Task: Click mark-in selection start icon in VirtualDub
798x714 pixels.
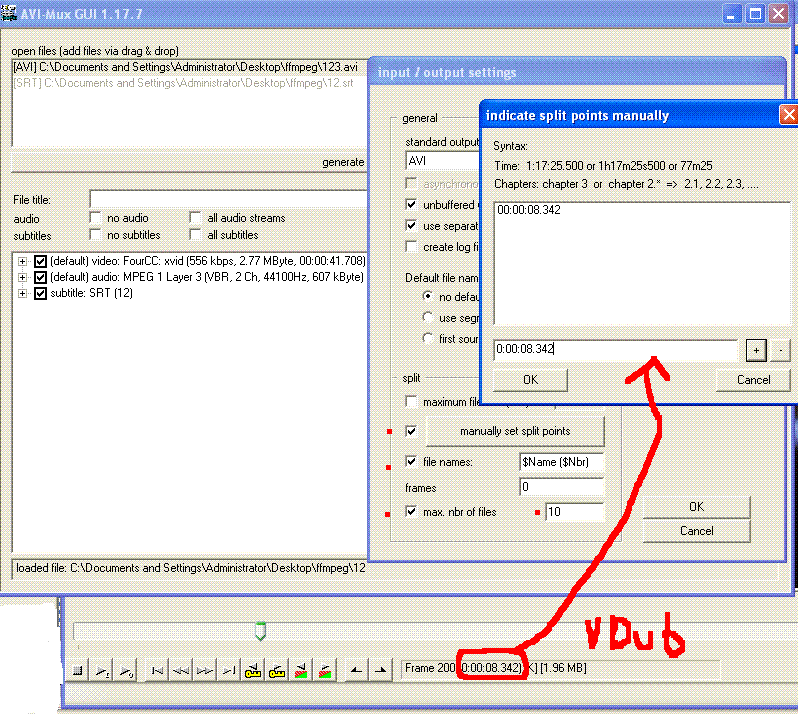Action: [356, 671]
